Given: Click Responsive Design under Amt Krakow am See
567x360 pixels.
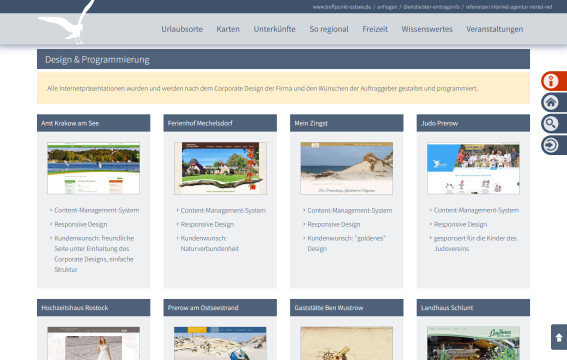Looking at the screenshot, I should pyautogui.click(x=81, y=224).
